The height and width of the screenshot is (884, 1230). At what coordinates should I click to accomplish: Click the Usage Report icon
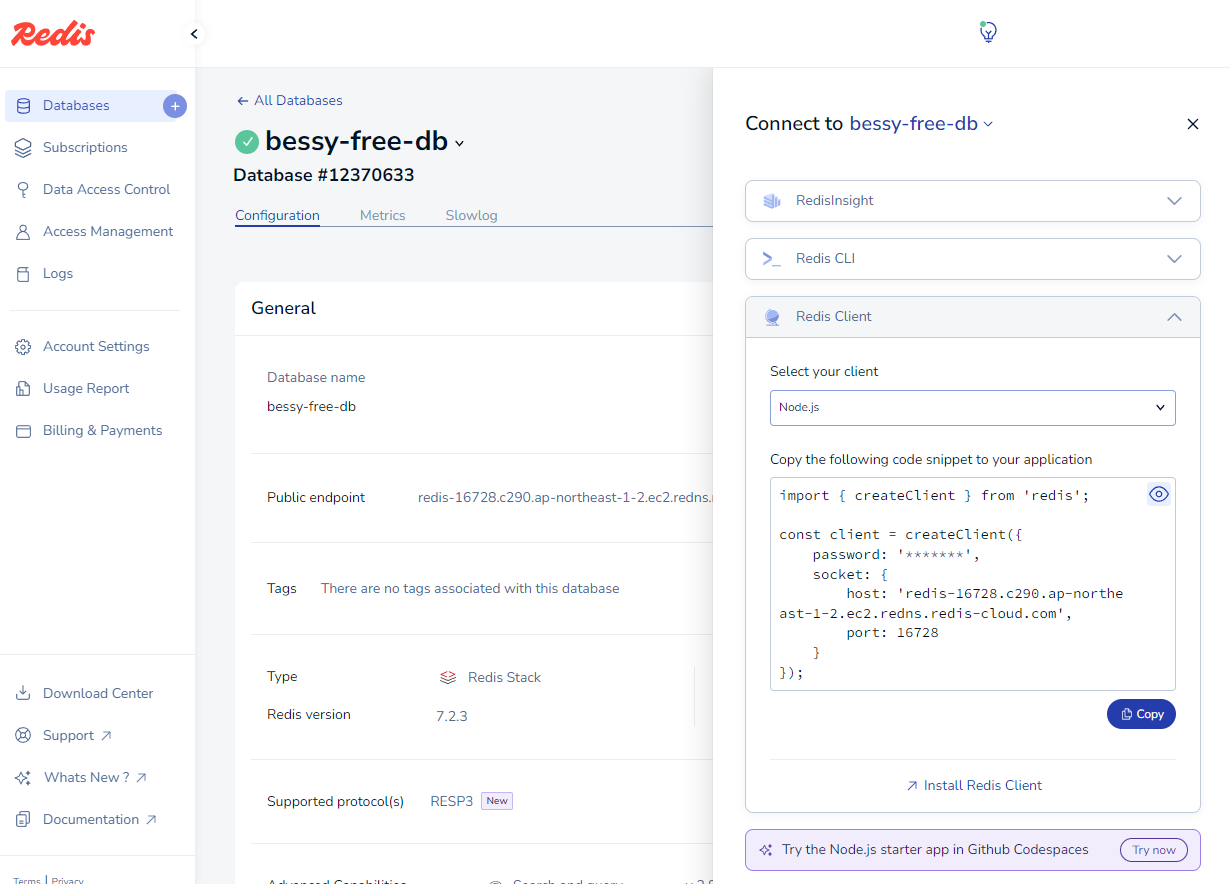pos(23,388)
